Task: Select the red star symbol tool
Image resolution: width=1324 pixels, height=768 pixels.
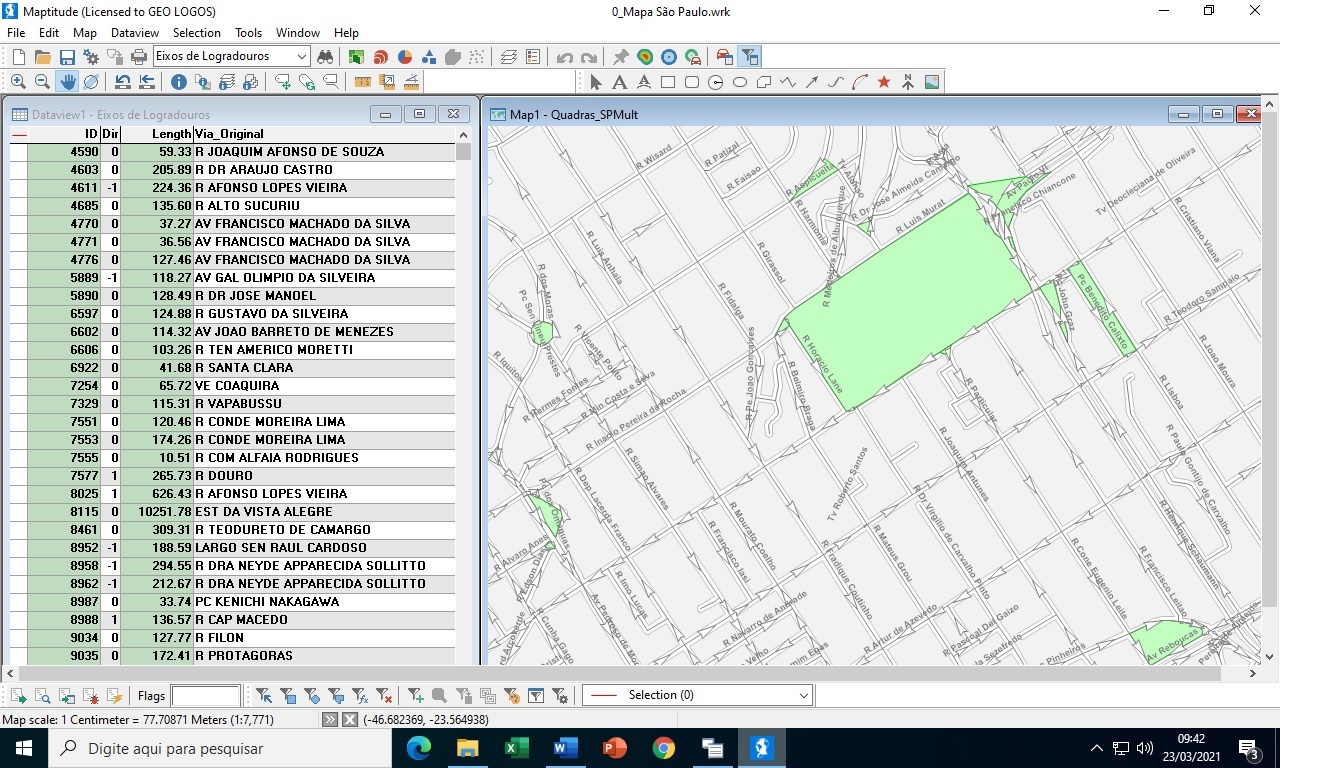Action: point(884,82)
